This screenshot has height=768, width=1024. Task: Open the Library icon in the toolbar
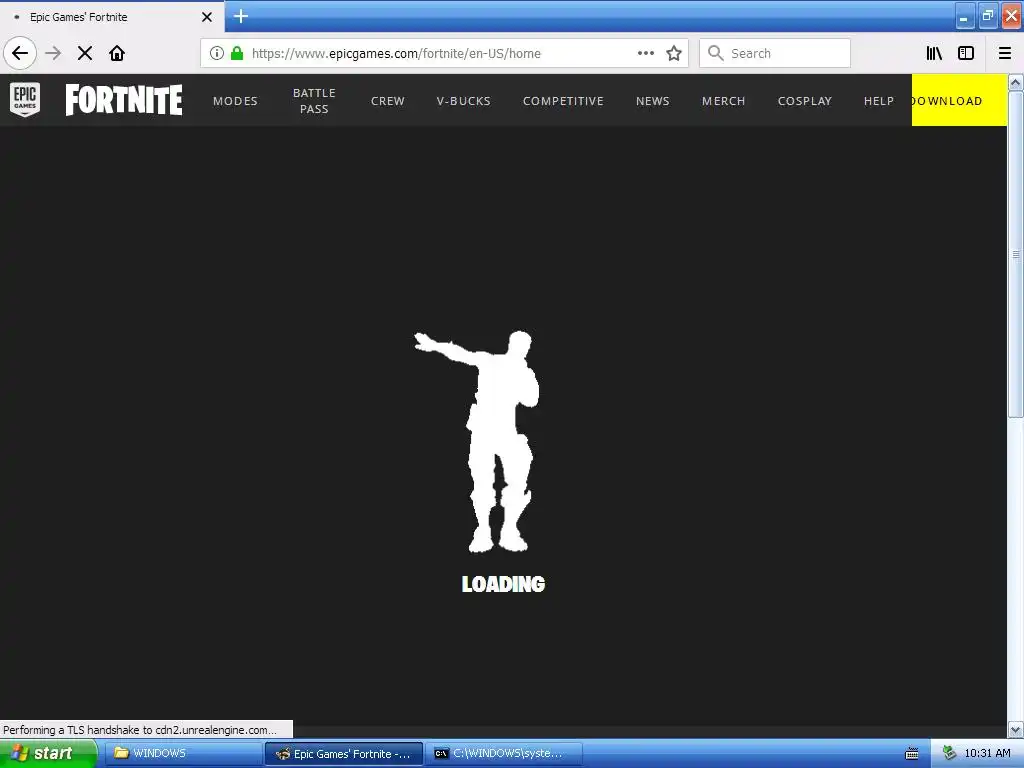[935, 53]
